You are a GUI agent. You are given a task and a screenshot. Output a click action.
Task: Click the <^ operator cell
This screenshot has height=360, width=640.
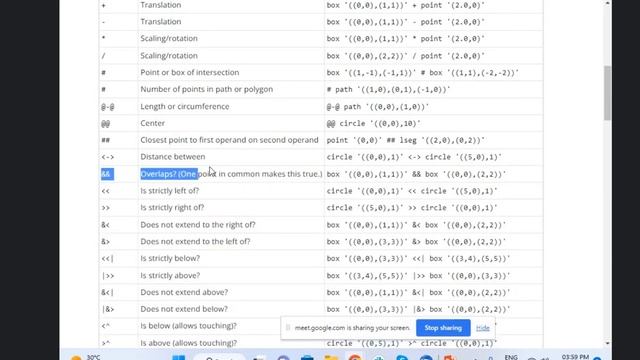coord(106,326)
